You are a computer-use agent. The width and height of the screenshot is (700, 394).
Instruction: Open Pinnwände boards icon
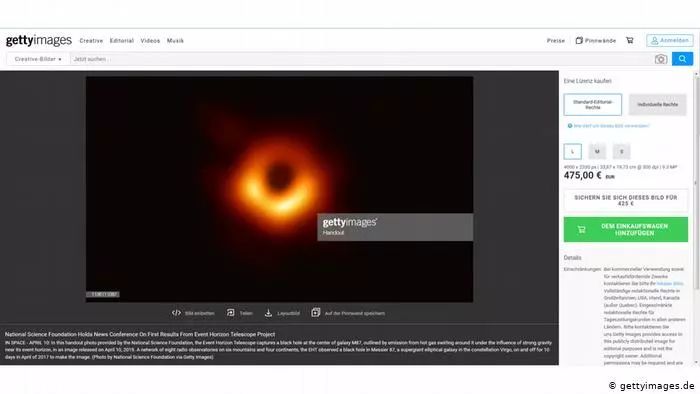579,40
